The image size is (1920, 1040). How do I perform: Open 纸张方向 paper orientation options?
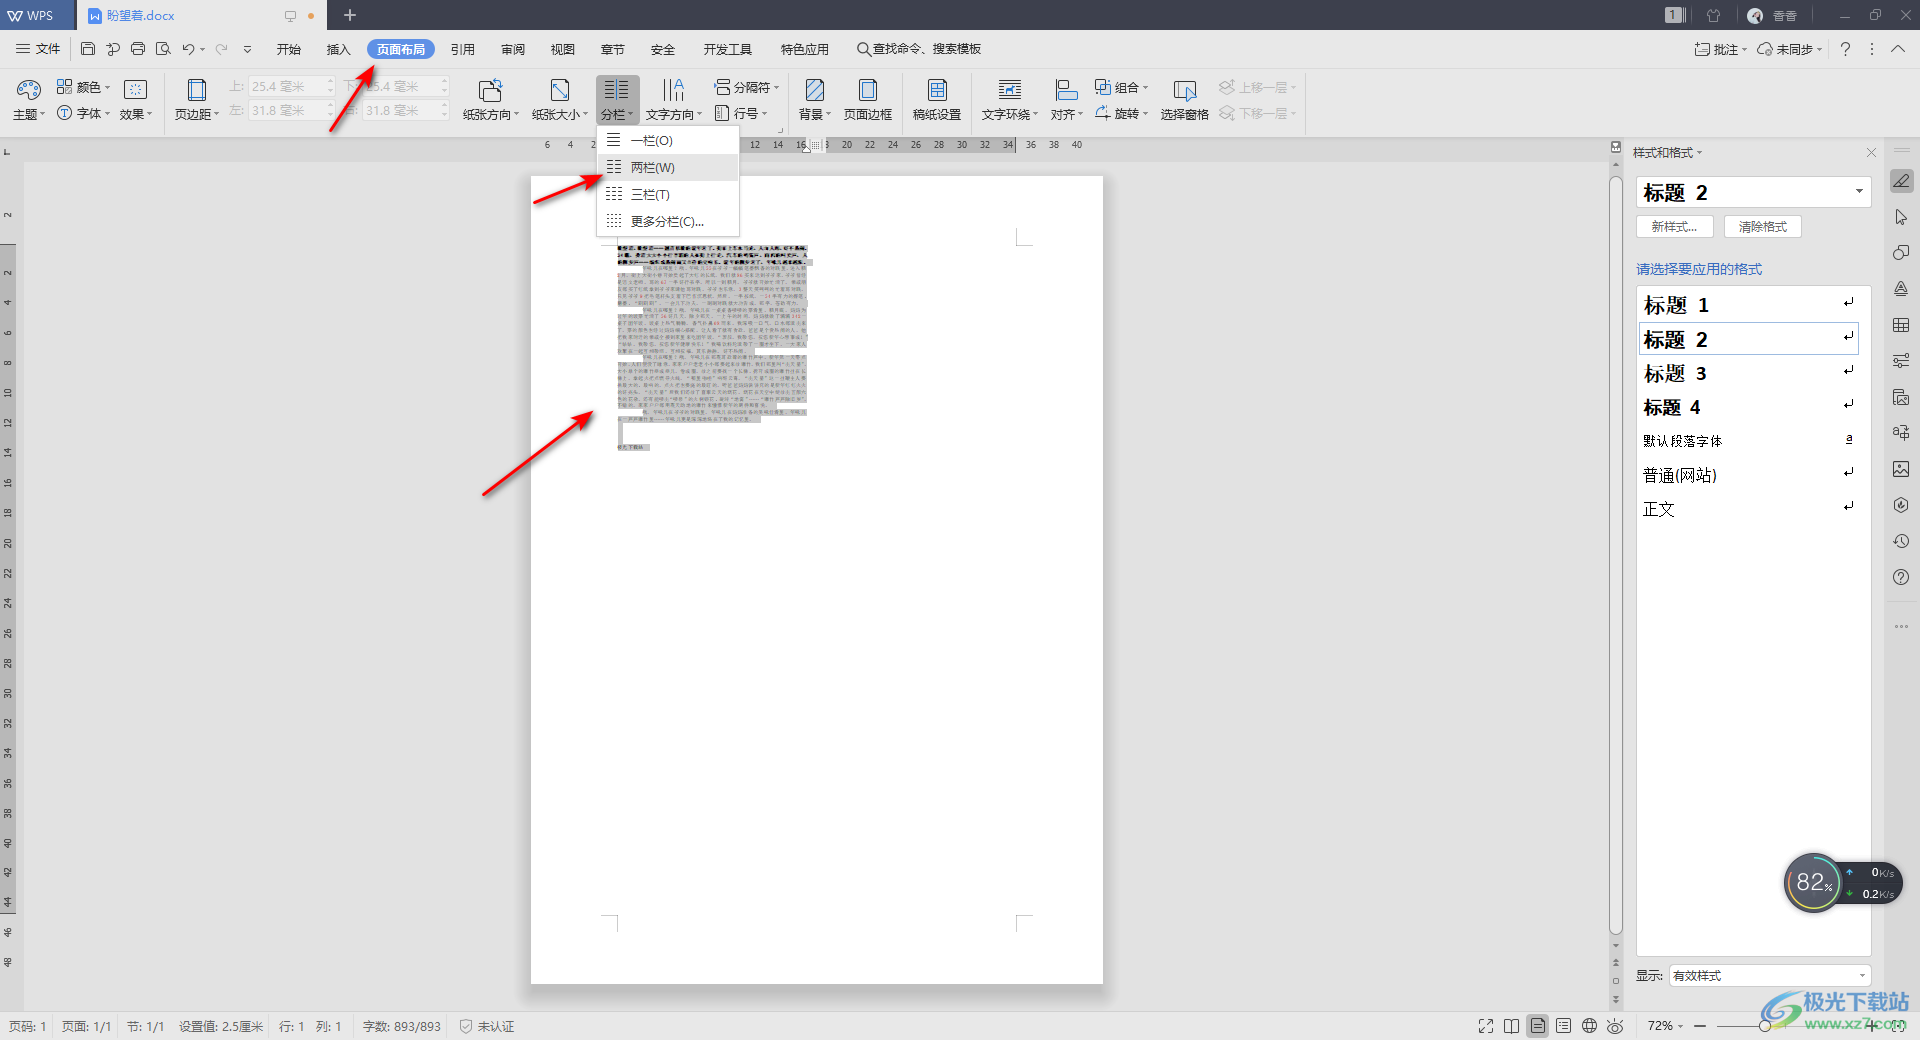pos(491,100)
